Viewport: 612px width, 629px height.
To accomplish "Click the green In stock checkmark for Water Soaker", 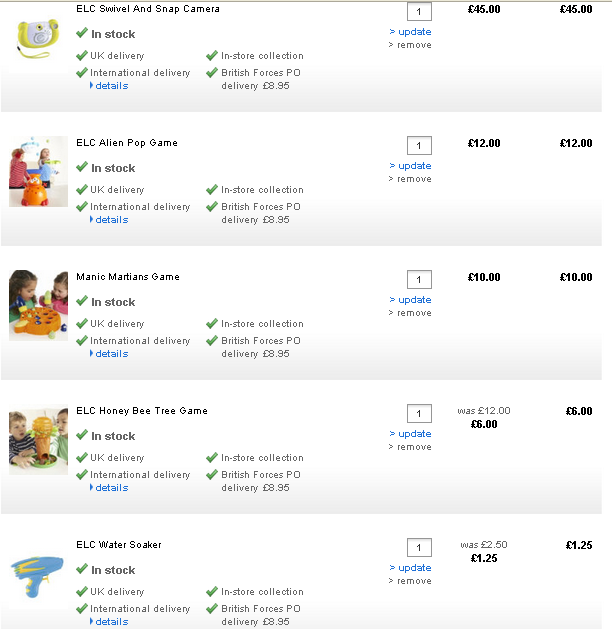I will [x=82, y=569].
